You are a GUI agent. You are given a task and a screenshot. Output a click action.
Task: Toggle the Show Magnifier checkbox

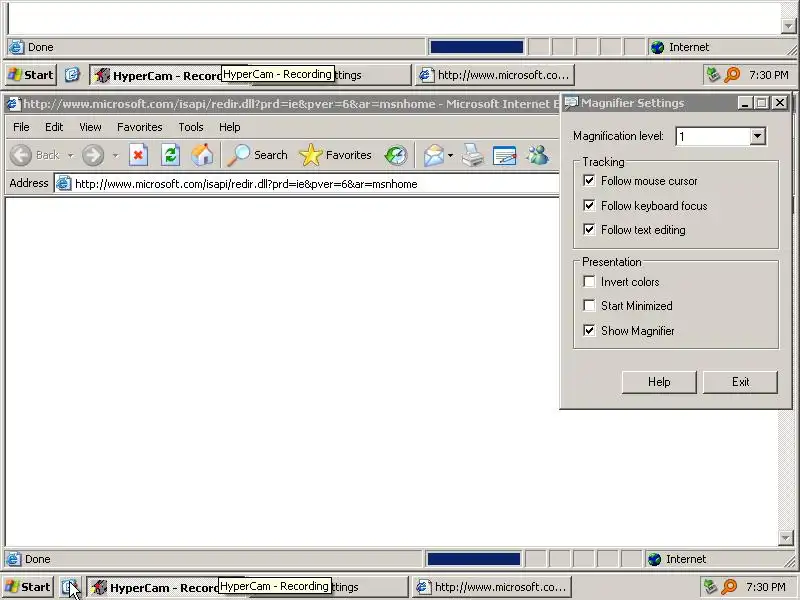click(589, 331)
